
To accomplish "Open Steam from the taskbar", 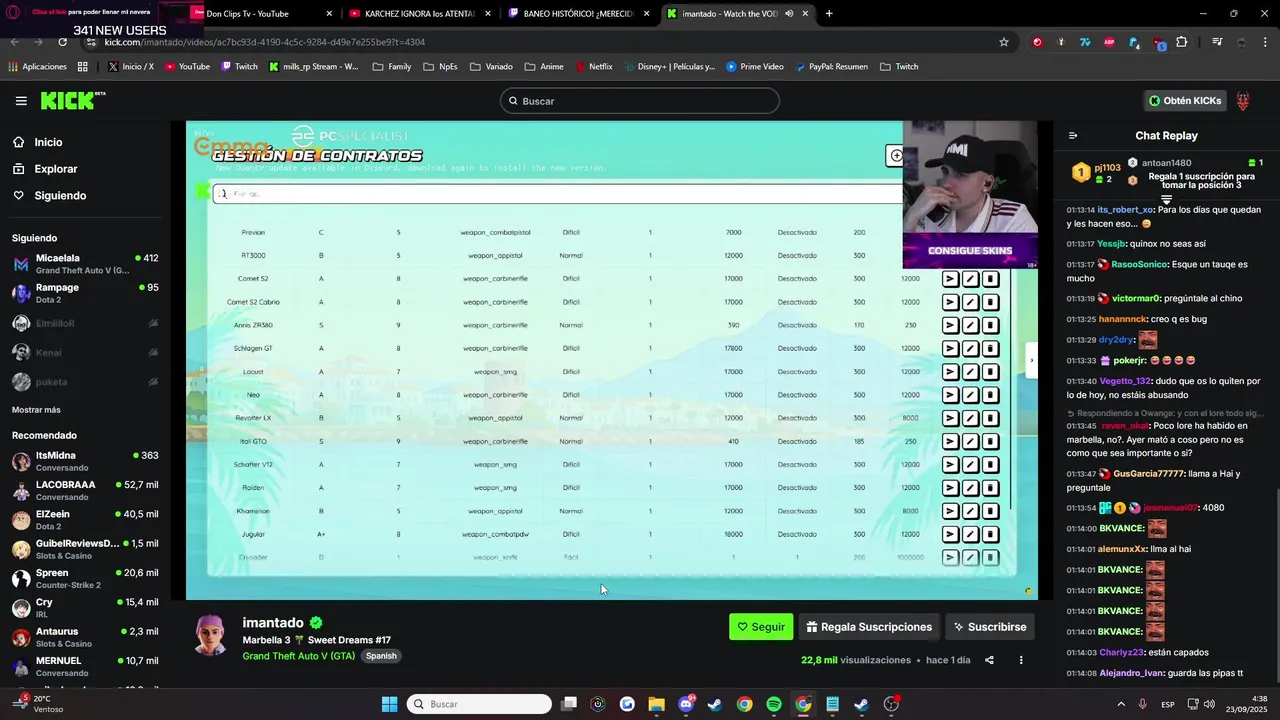I will (715, 704).
